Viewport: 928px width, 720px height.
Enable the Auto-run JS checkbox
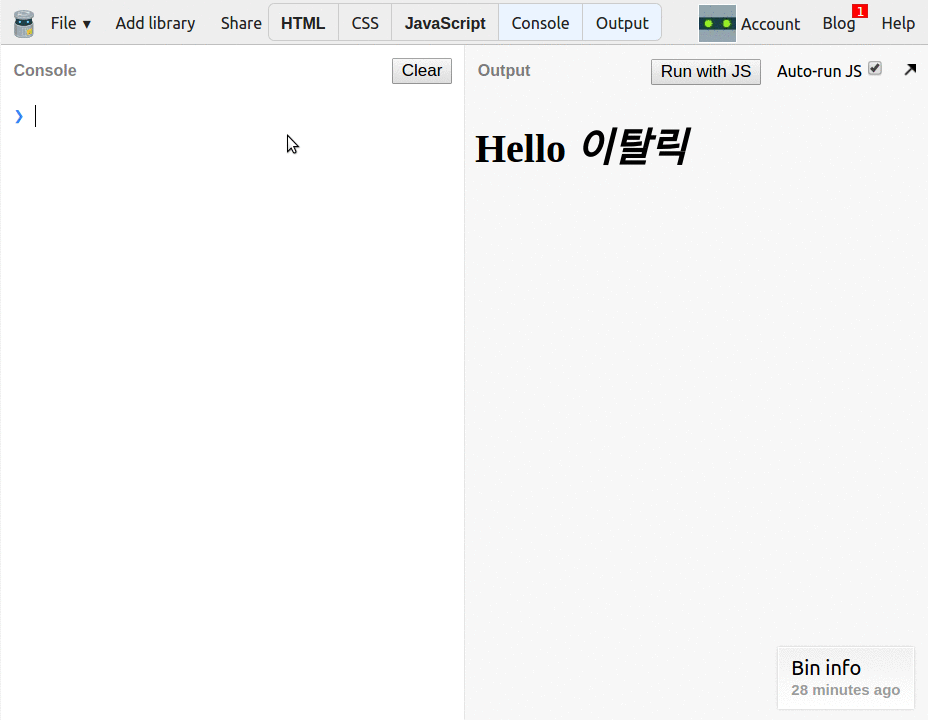click(876, 67)
